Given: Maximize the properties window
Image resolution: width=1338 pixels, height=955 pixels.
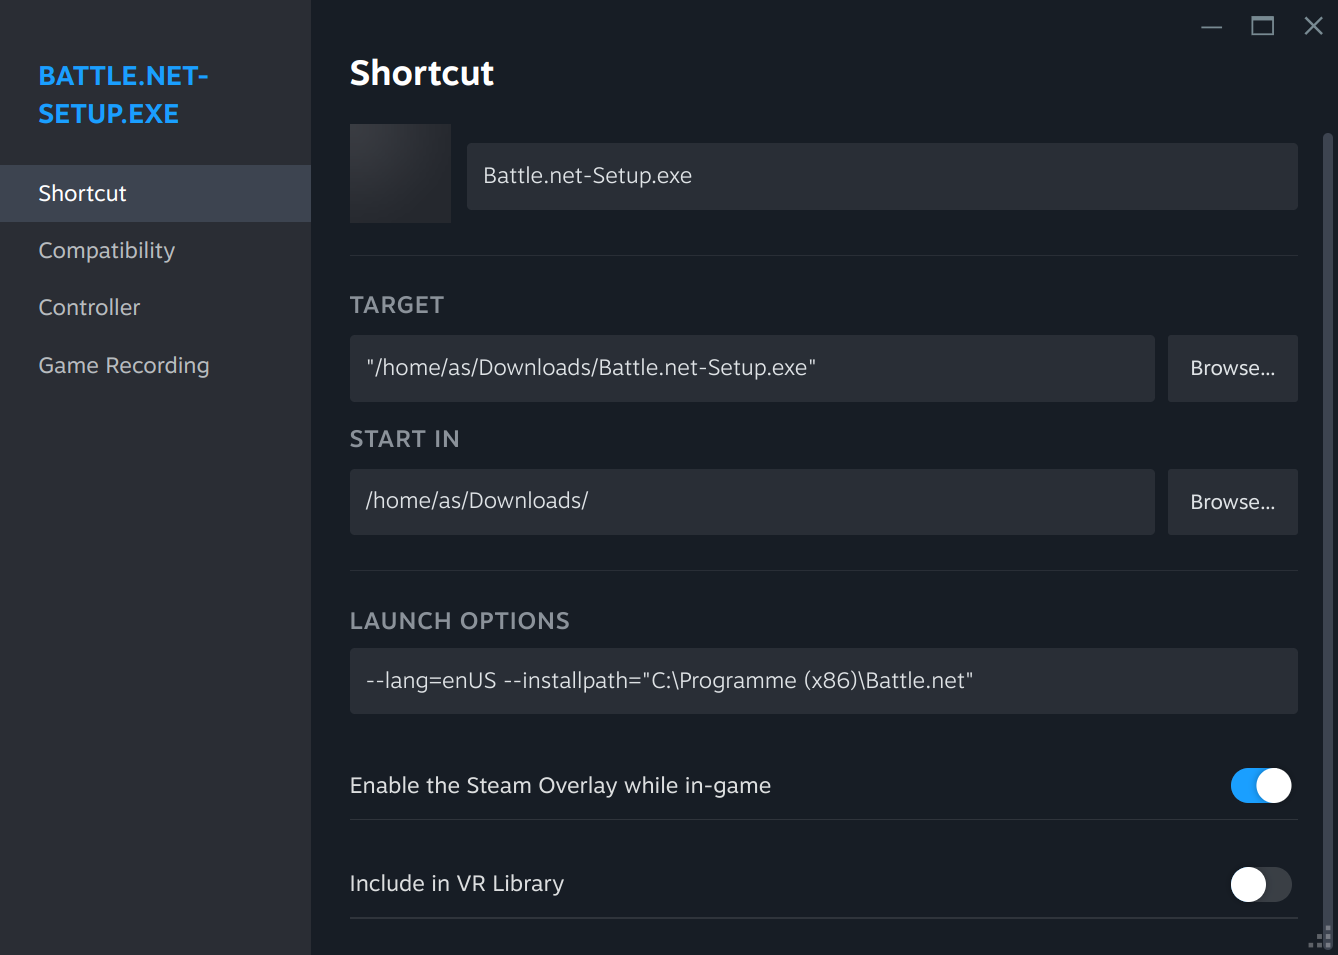Looking at the screenshot, I should (x=1263, y=27).
